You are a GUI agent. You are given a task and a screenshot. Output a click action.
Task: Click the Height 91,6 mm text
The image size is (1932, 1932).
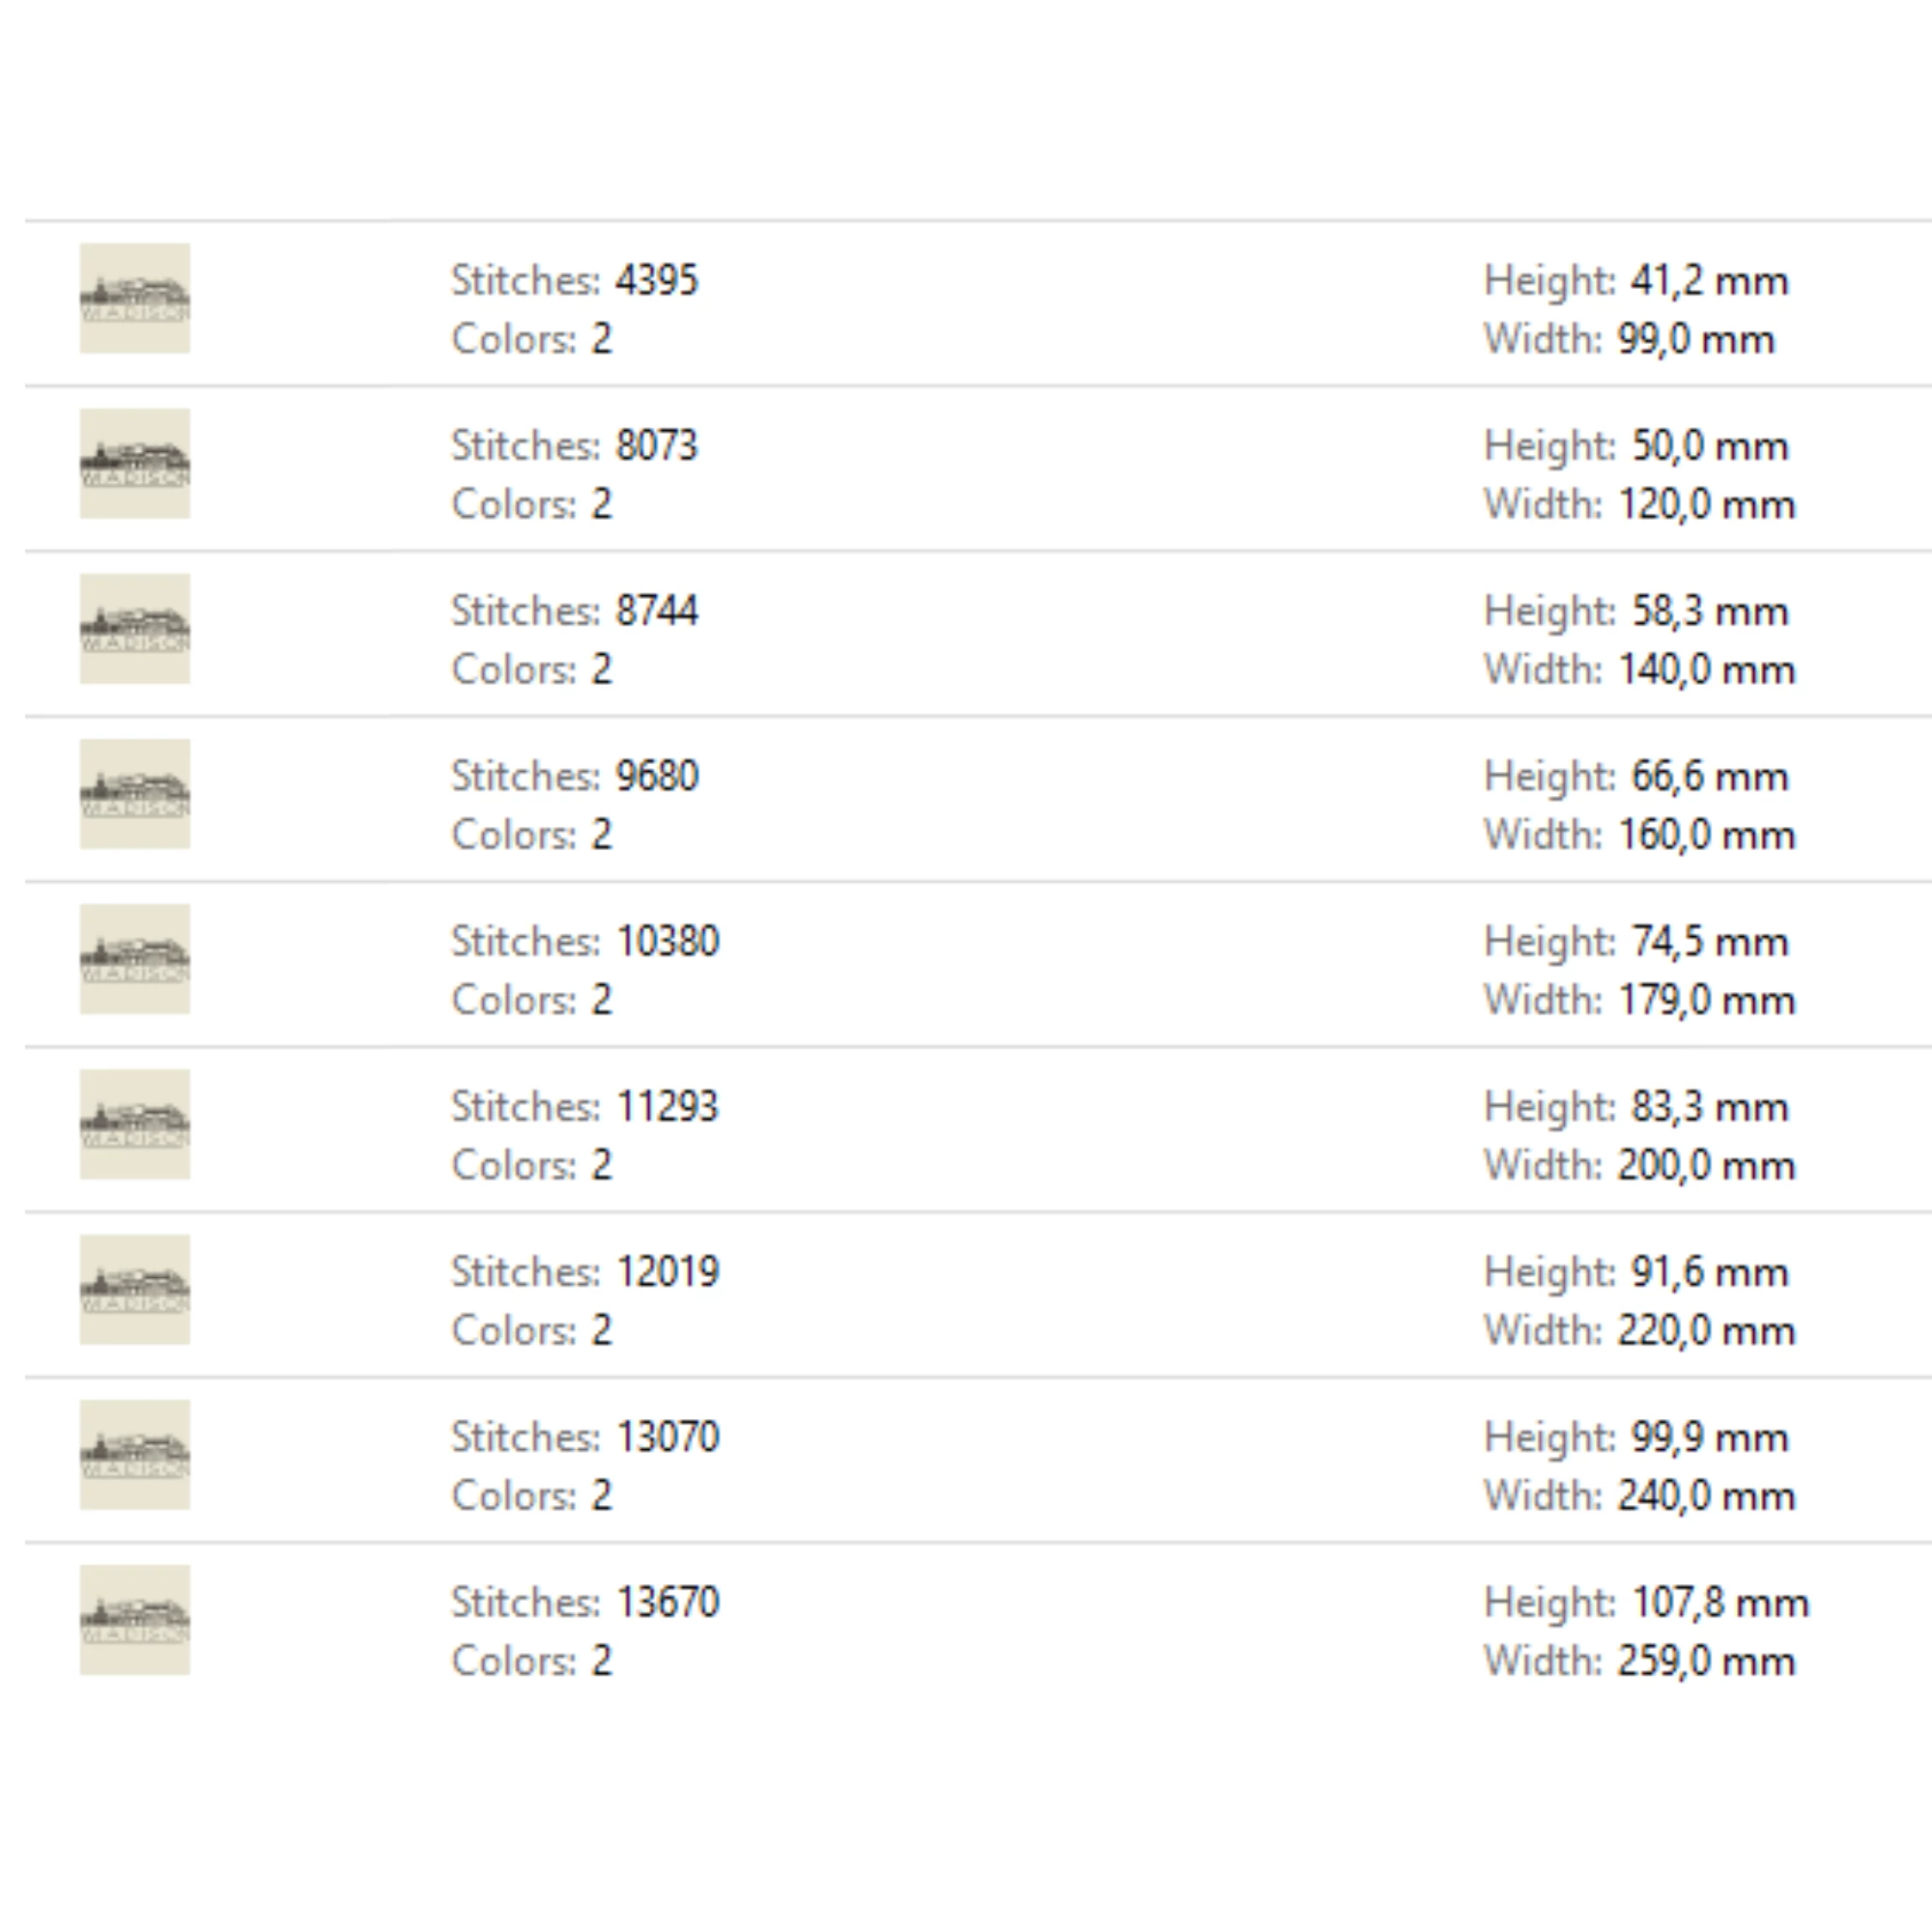1709,1272
